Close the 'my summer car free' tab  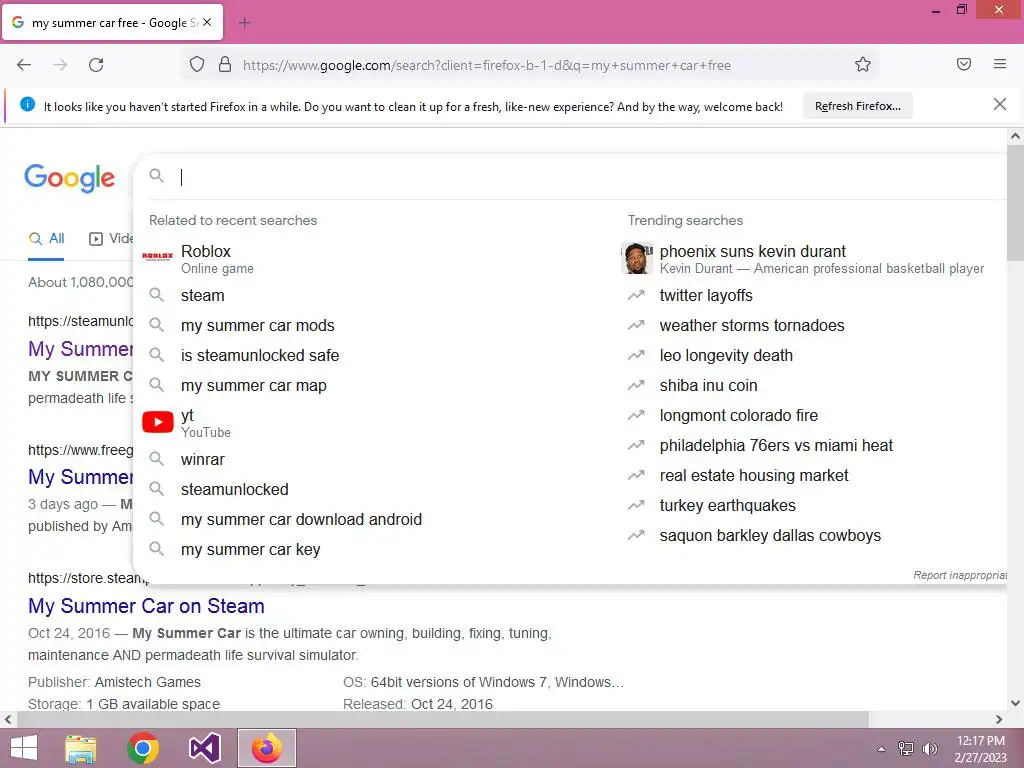click(x=207, y=22)
